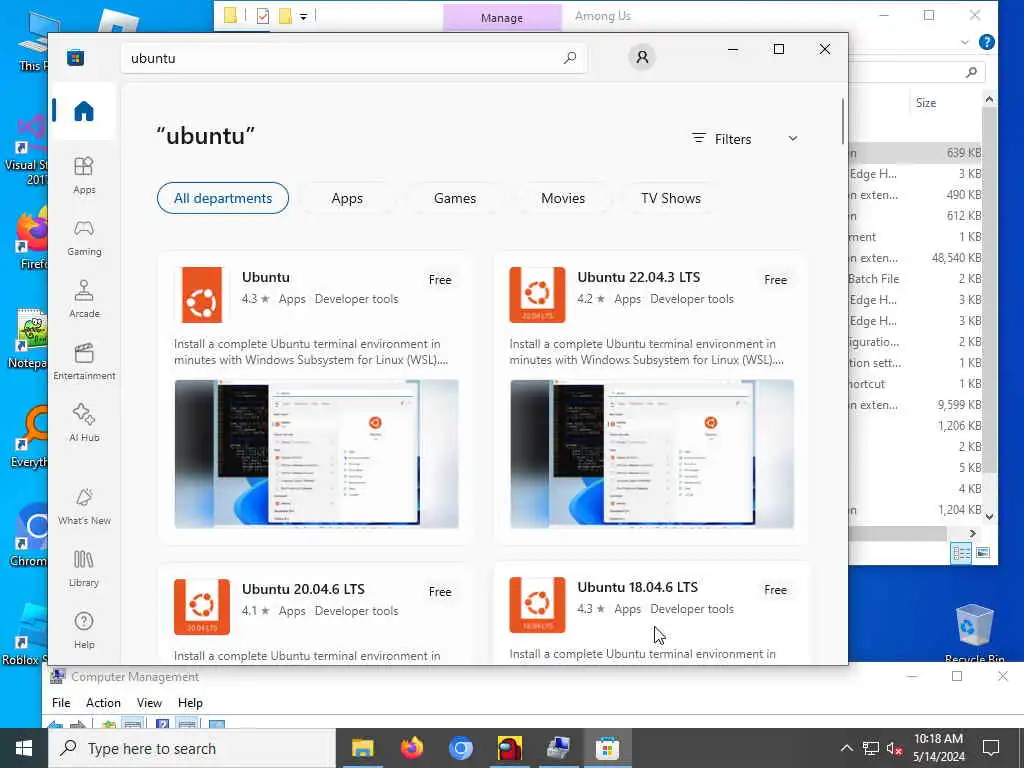Click the Size column header in File Explorer
This screenshot has height=768, width=1024.
(x=926, y=103)
